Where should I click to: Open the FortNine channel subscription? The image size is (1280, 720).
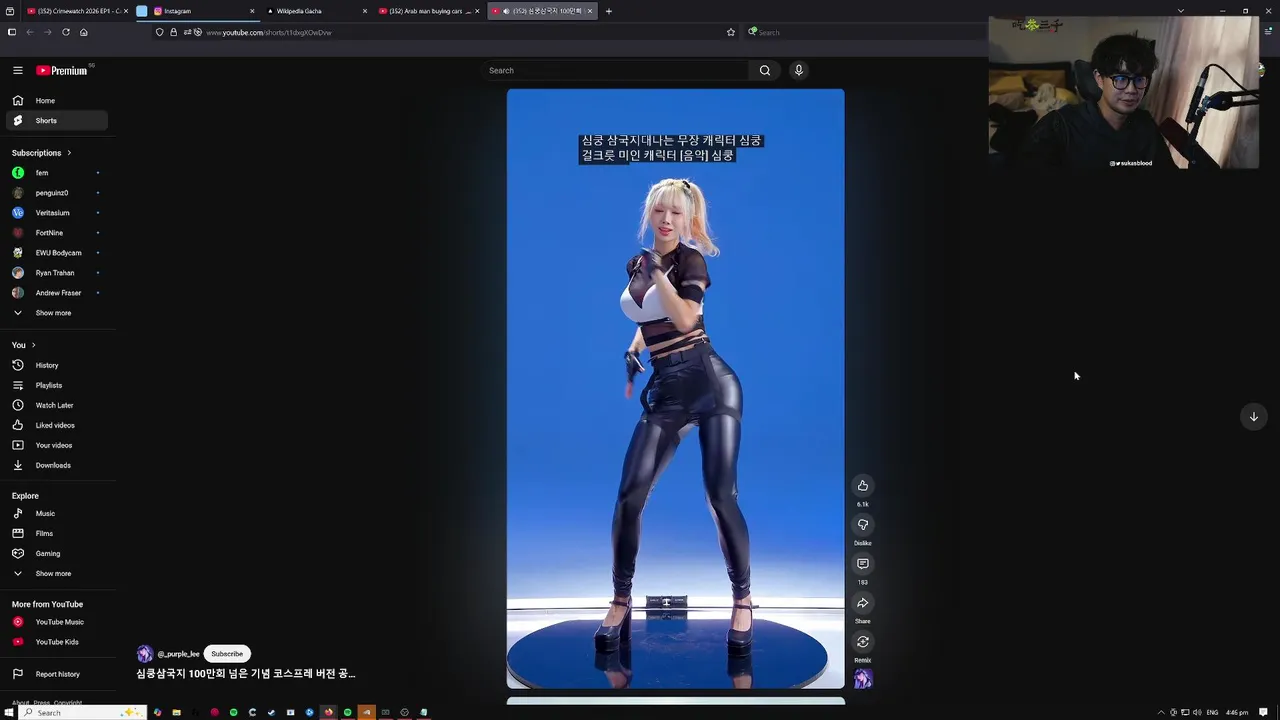click(55, 233)
